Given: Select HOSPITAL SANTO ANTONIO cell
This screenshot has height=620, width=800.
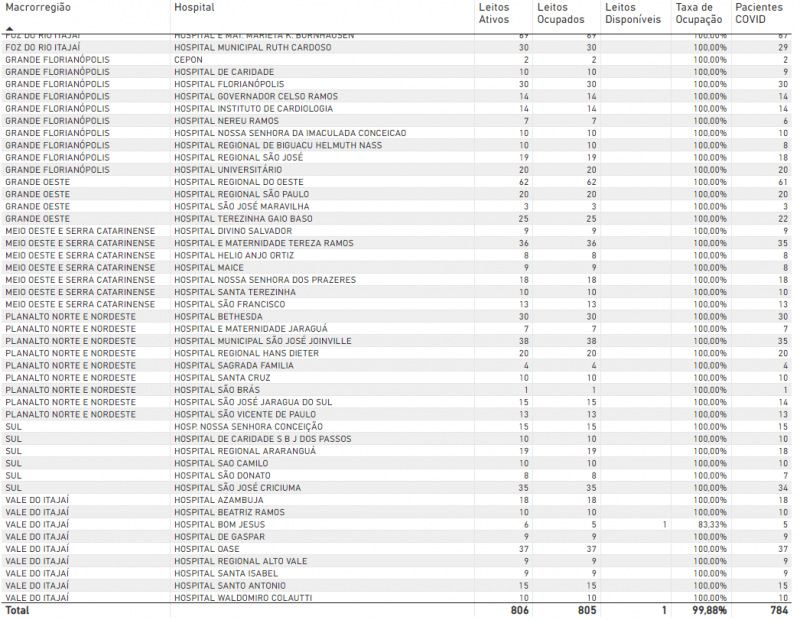Looking at the screenshot, I should pyautogui.click(x=230, y=586).
